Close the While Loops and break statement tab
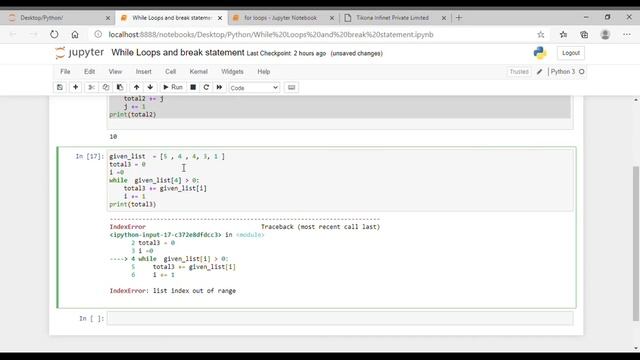 point(220,18)
